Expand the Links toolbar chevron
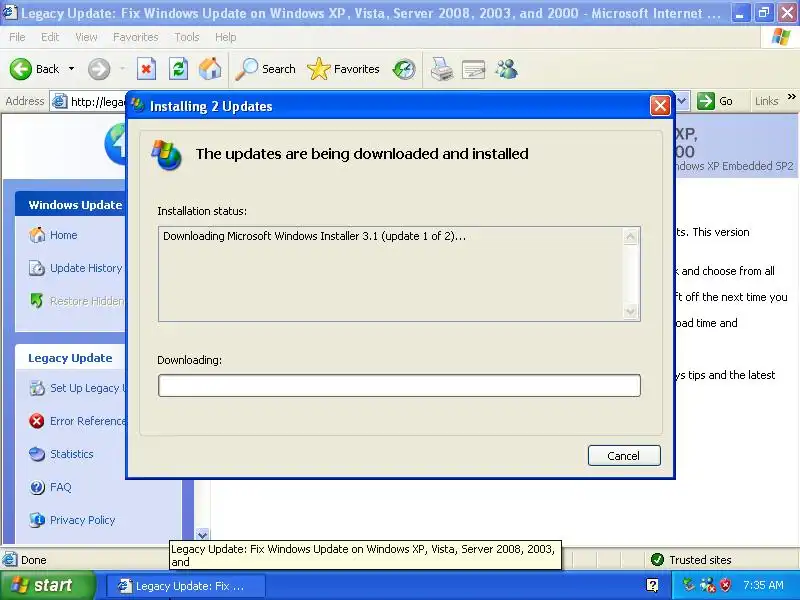The height and width of the screenshot is (600, 800). (x=791, y=96)
